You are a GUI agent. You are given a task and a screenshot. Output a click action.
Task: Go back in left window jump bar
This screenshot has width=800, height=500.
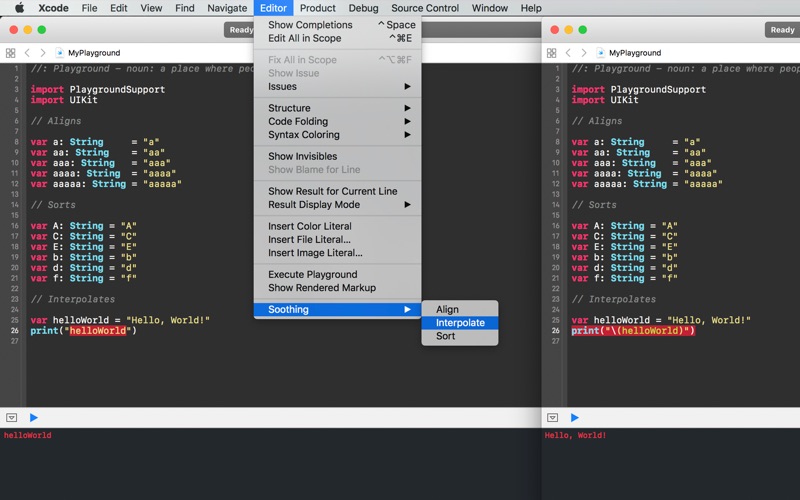pyautogui.click(x=28, y=53)
